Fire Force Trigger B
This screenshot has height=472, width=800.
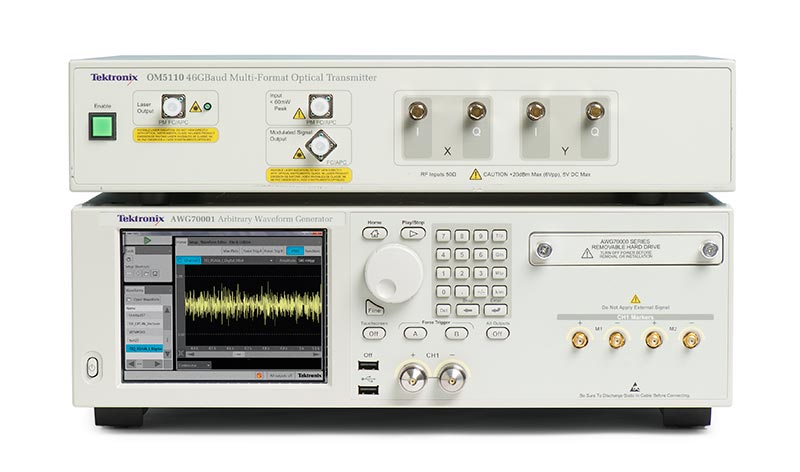click(x=456, y=334)
